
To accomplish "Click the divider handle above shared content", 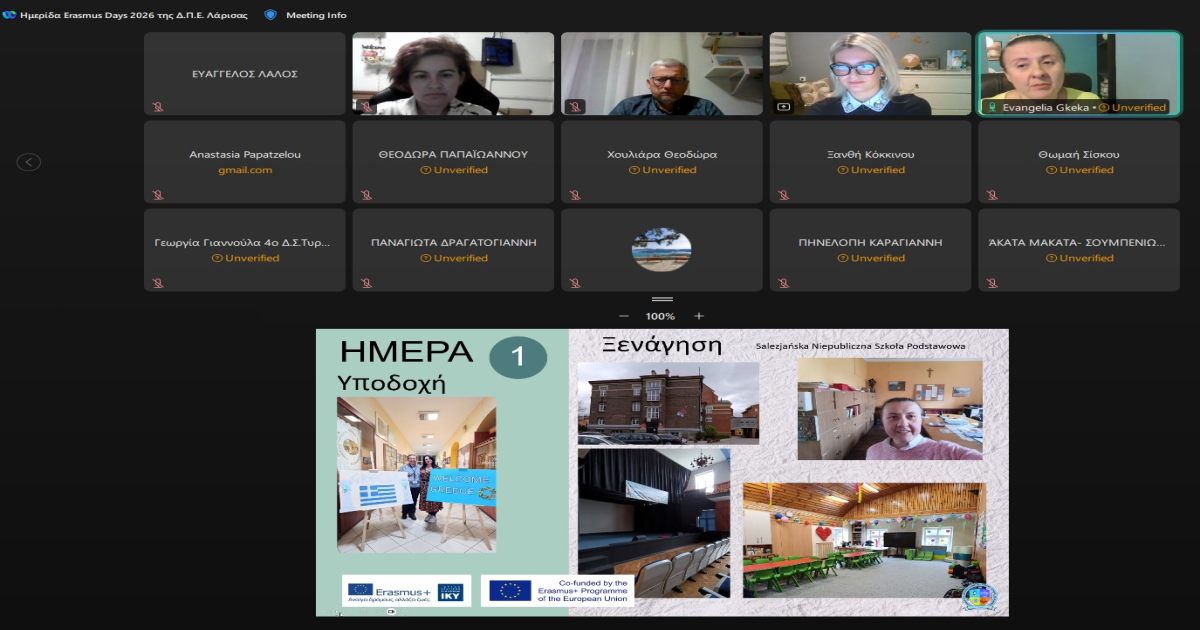I will click(661, 299).
